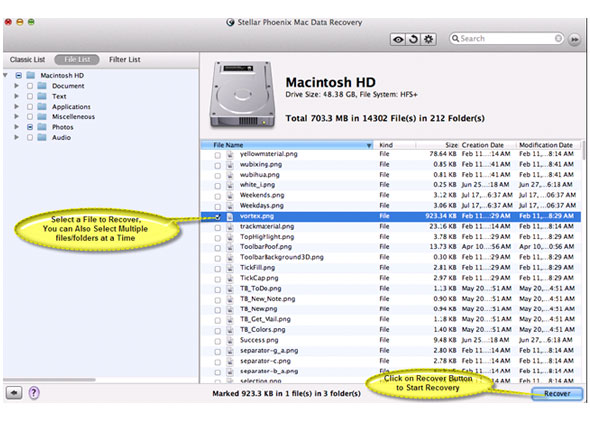Sort by the Size column header
The image size is (590, 421).
point(438,145)
